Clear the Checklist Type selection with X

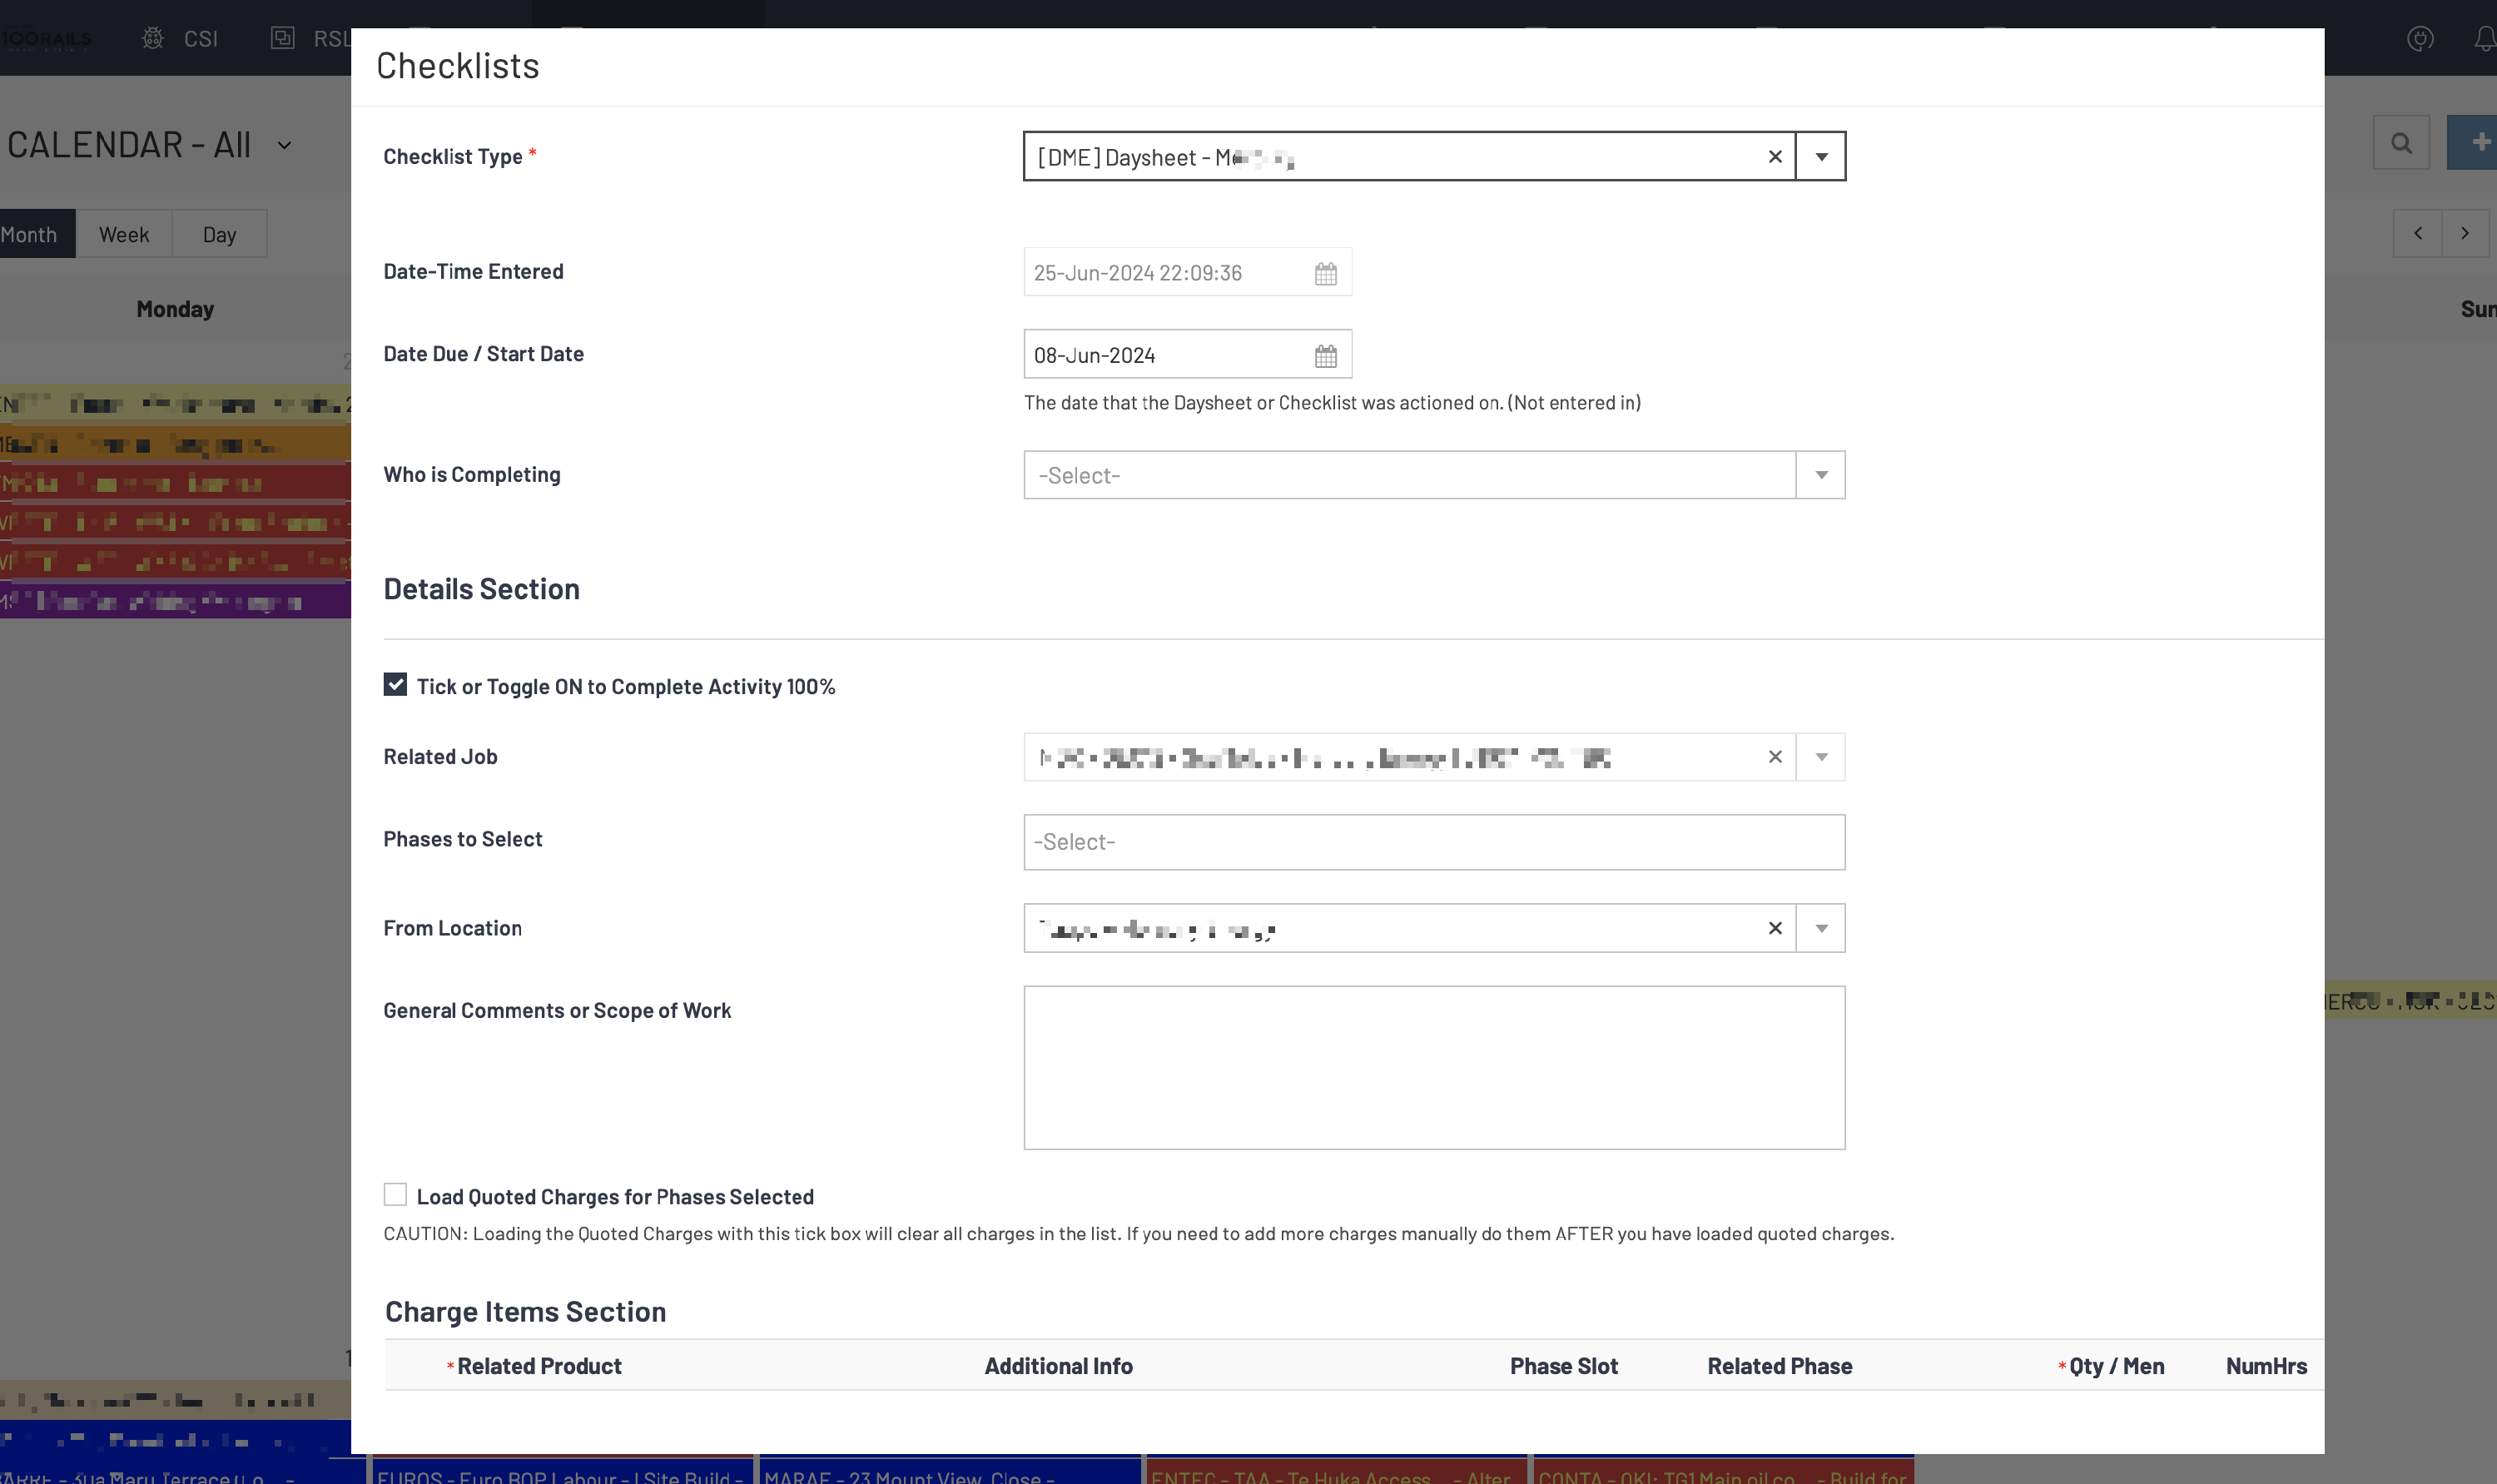[x=1775, y=157]
